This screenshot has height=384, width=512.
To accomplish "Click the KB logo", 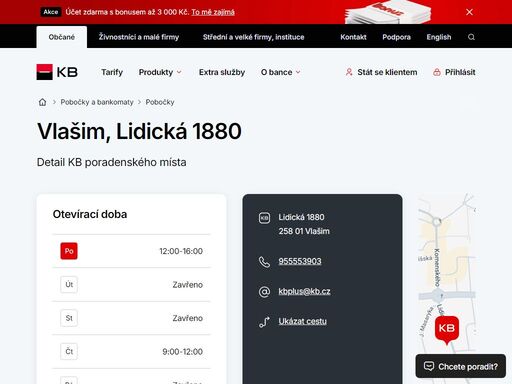I will pos(57,72).
